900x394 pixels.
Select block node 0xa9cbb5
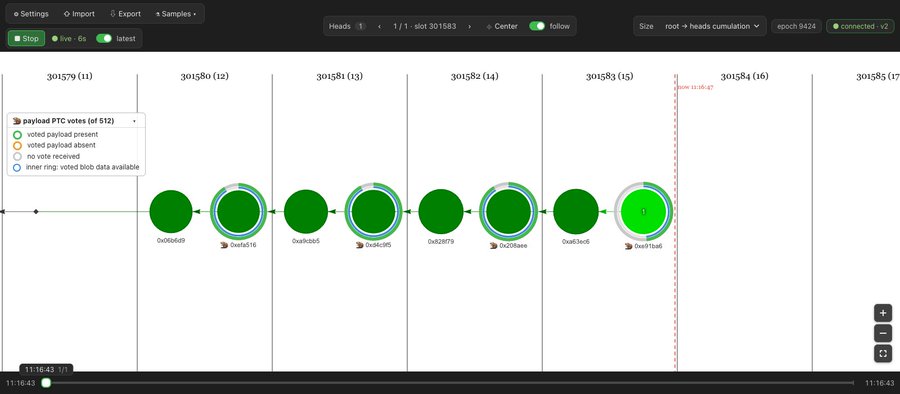[x=306, y=212]
